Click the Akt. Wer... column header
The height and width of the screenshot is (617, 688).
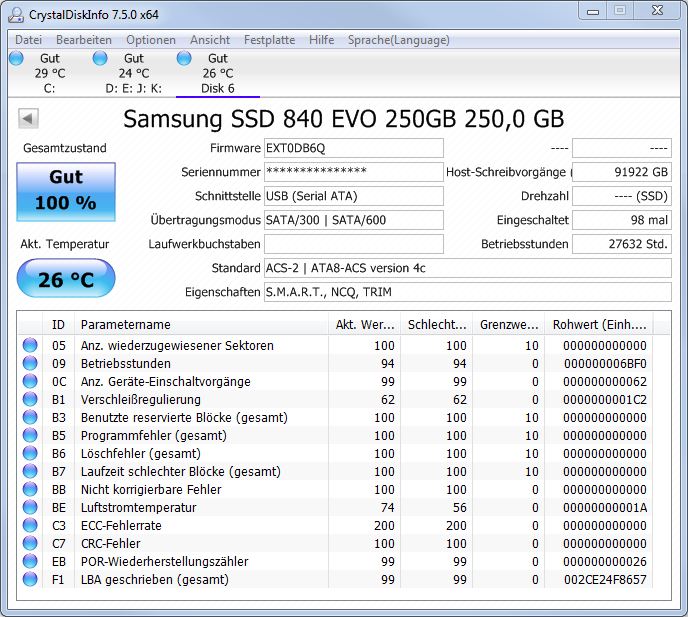tap(365, 325)
